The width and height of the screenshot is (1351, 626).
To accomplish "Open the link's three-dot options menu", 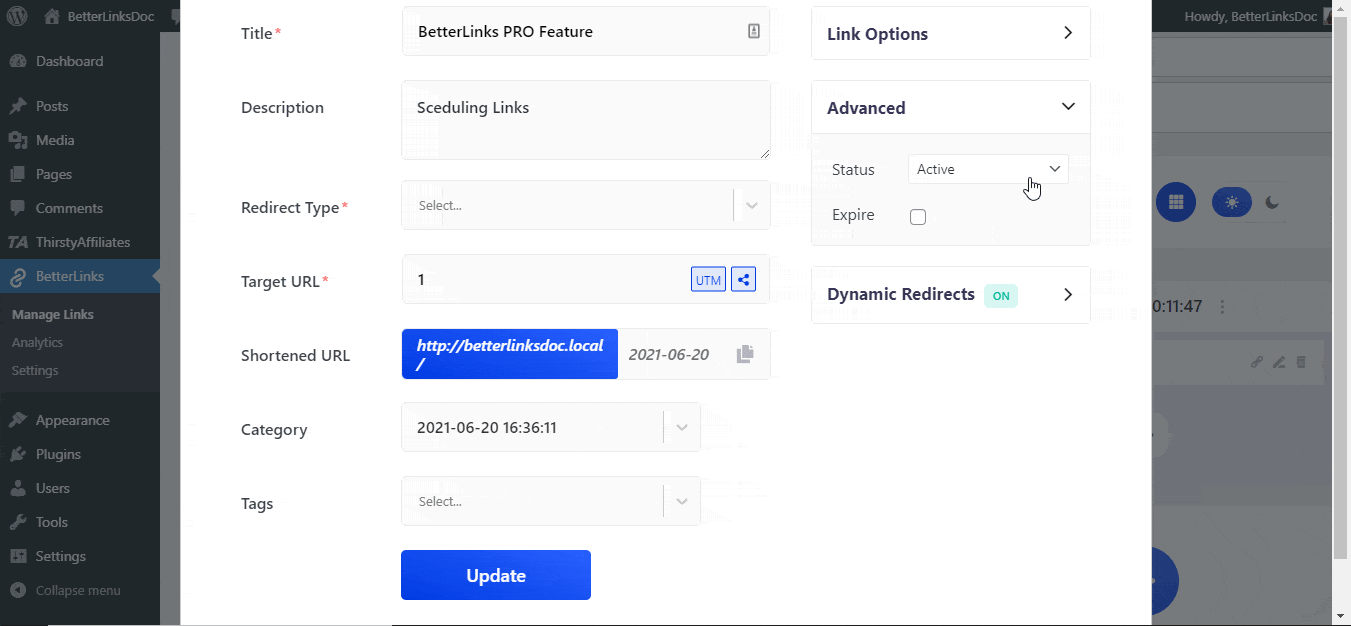I will 1223,308.
